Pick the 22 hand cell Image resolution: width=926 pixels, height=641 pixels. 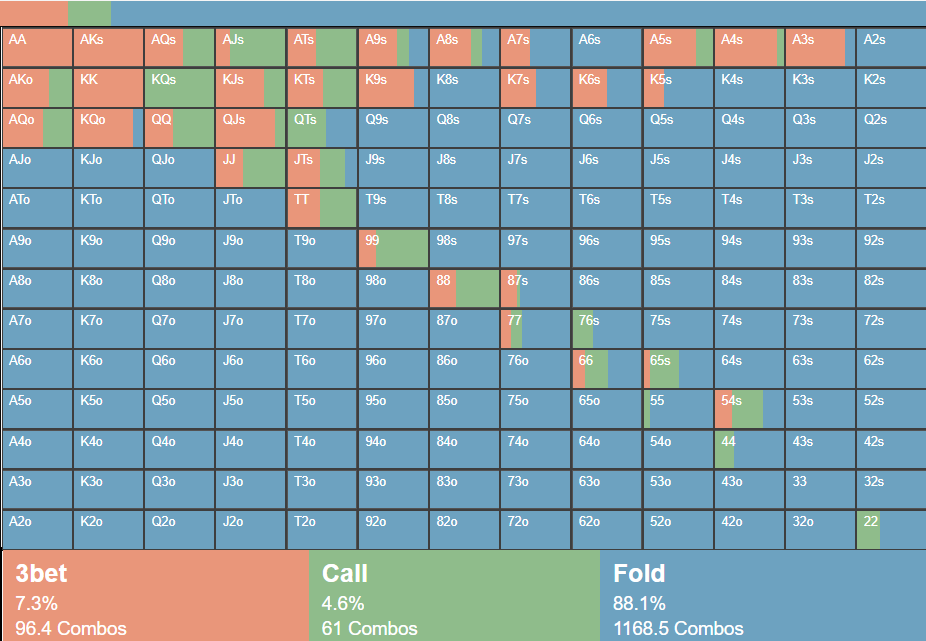890,529
